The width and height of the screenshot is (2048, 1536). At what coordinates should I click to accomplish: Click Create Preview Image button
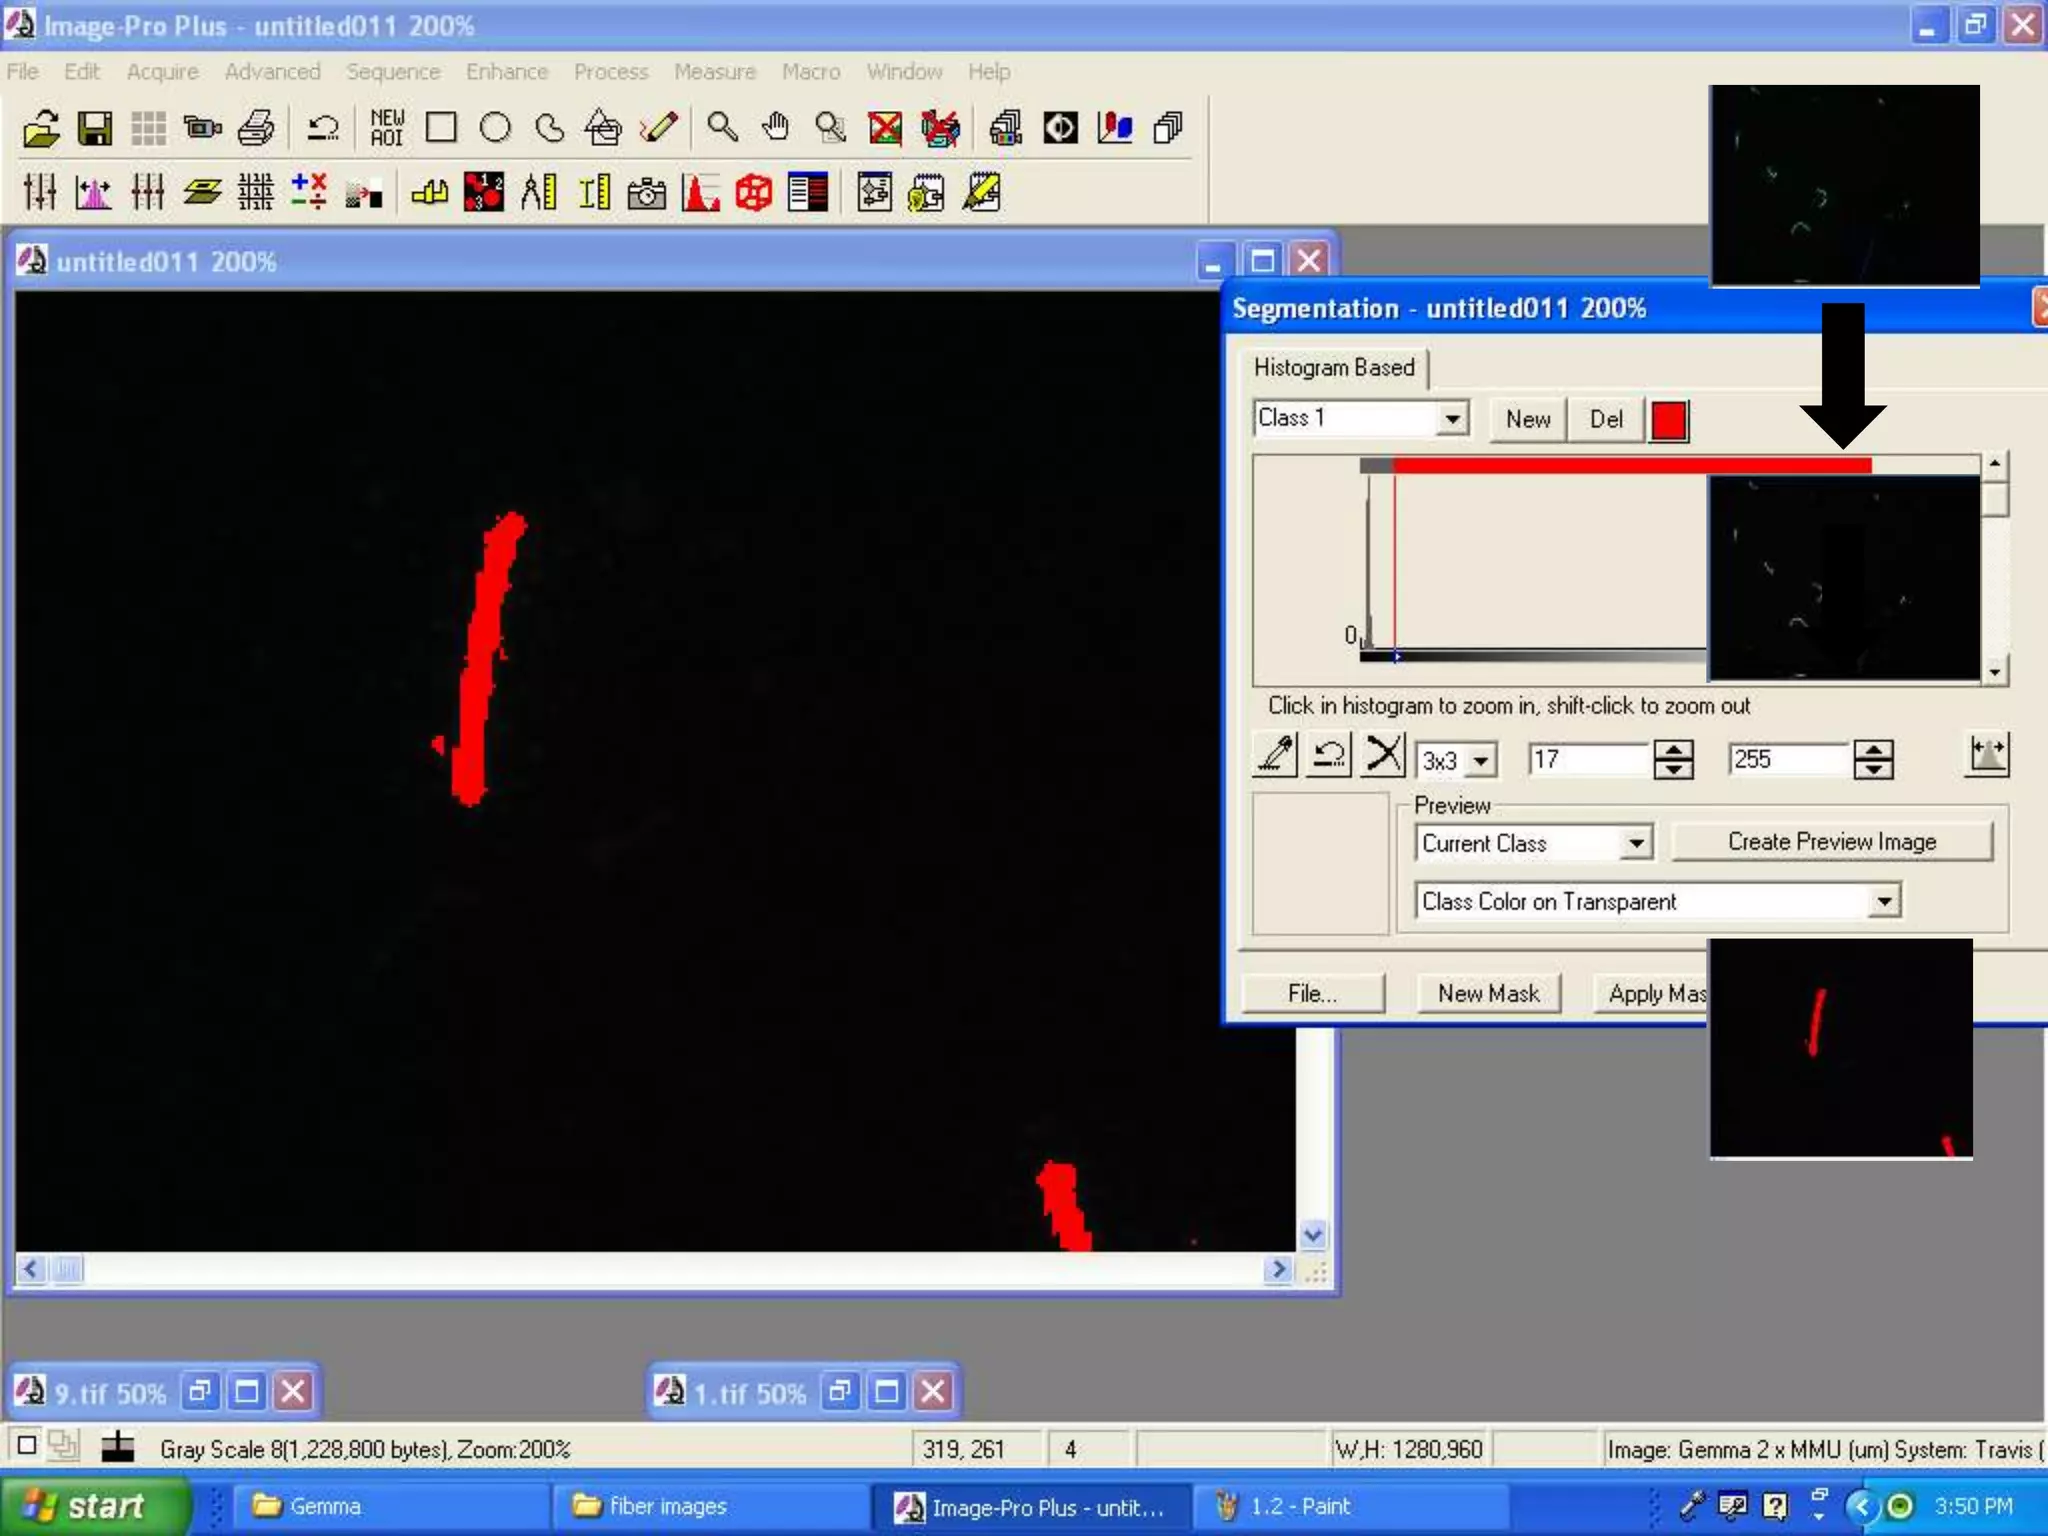click(x=1831, y=842)
